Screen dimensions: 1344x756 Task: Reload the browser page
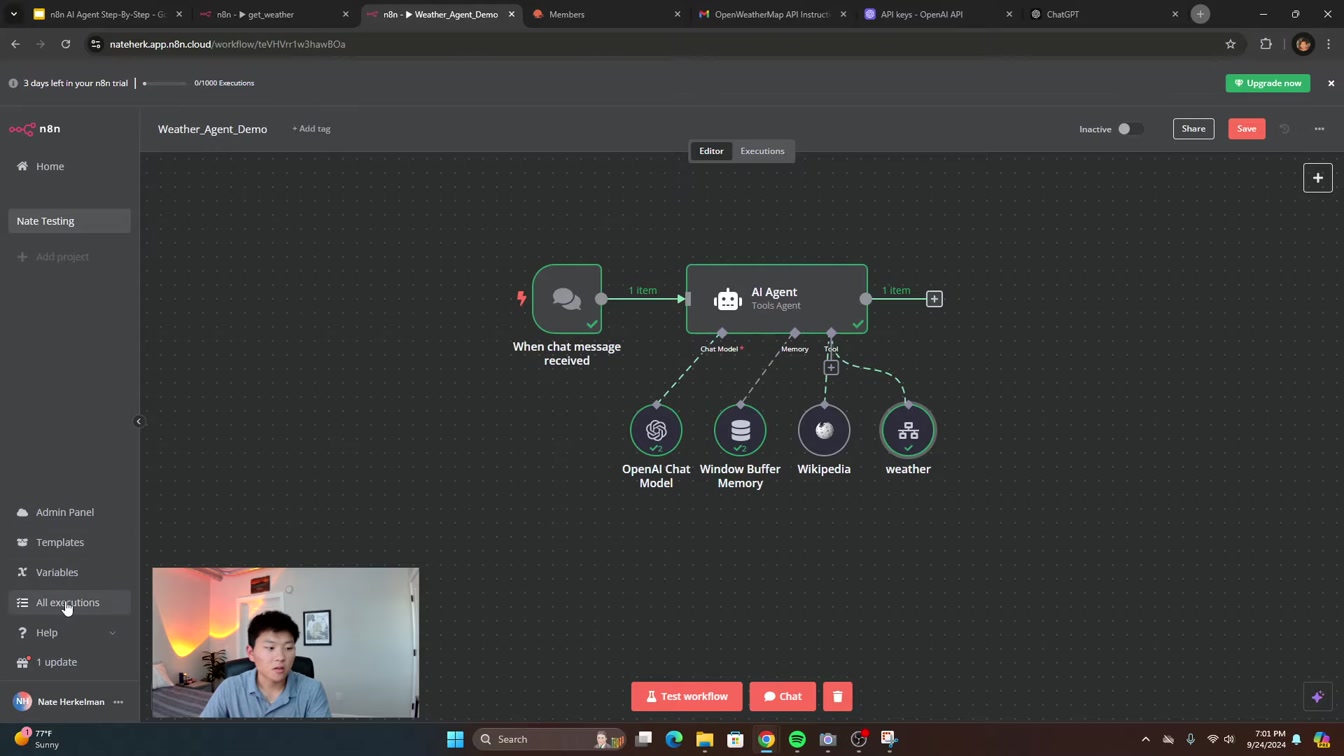click(66, 44)
